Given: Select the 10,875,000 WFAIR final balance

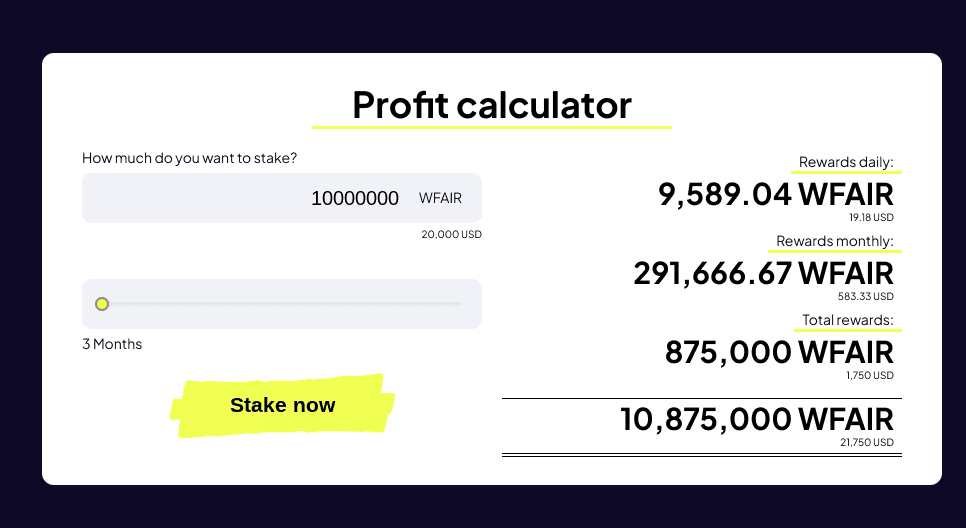Looking at the screenshot, I should pyautogui.click(x=757, y=418).
